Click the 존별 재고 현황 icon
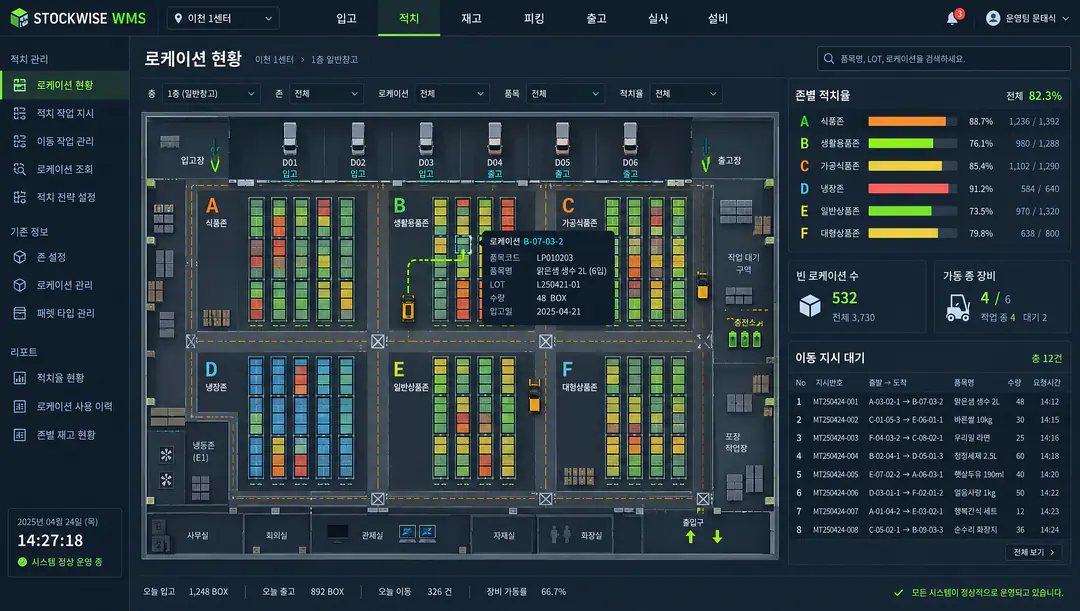Viewport: 1080px width, 611px height. 20,435
